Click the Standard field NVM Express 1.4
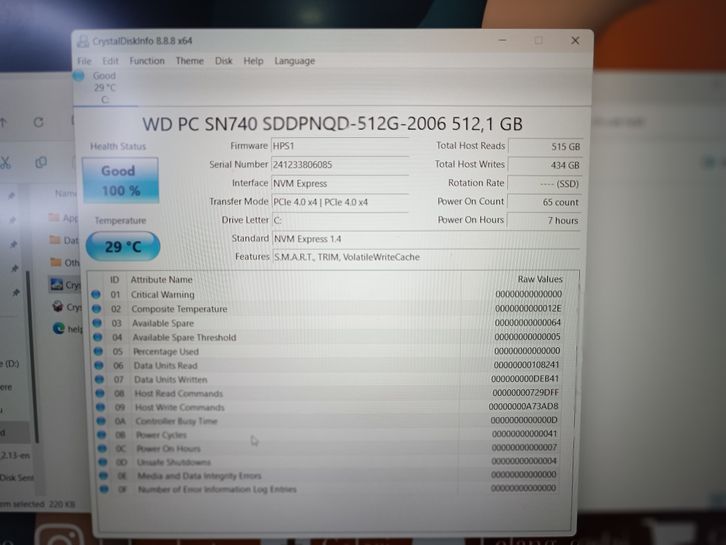 point(426,239)
